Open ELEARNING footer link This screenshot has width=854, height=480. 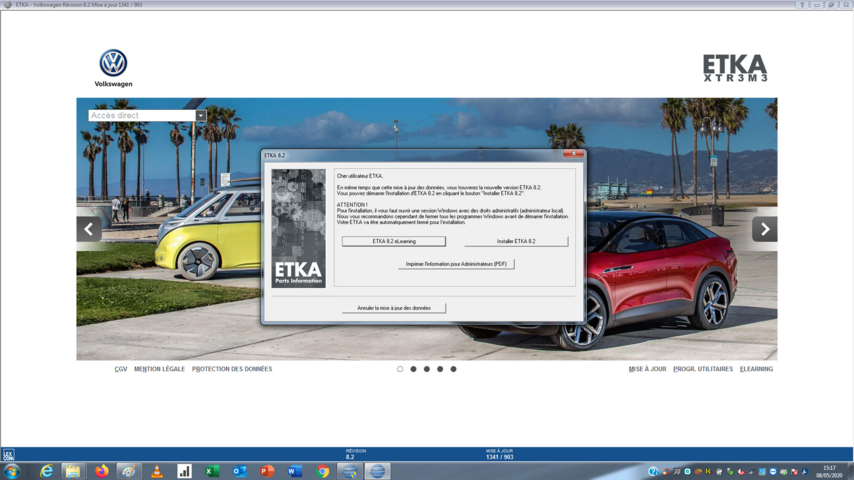coord(757,369)
